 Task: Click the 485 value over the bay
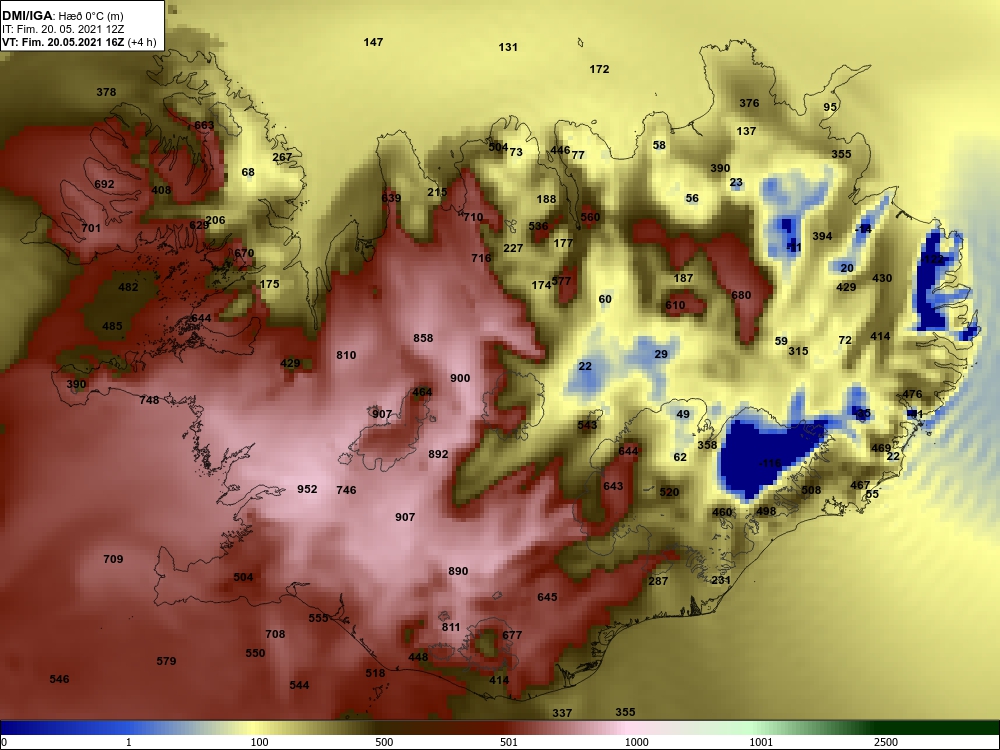pos(112,326)
